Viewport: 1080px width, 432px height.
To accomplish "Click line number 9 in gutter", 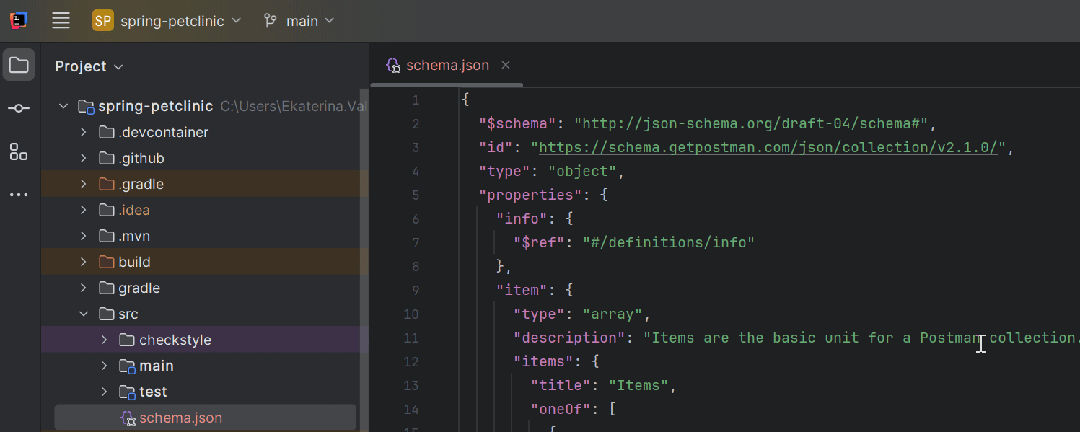I will pos(415,290).
